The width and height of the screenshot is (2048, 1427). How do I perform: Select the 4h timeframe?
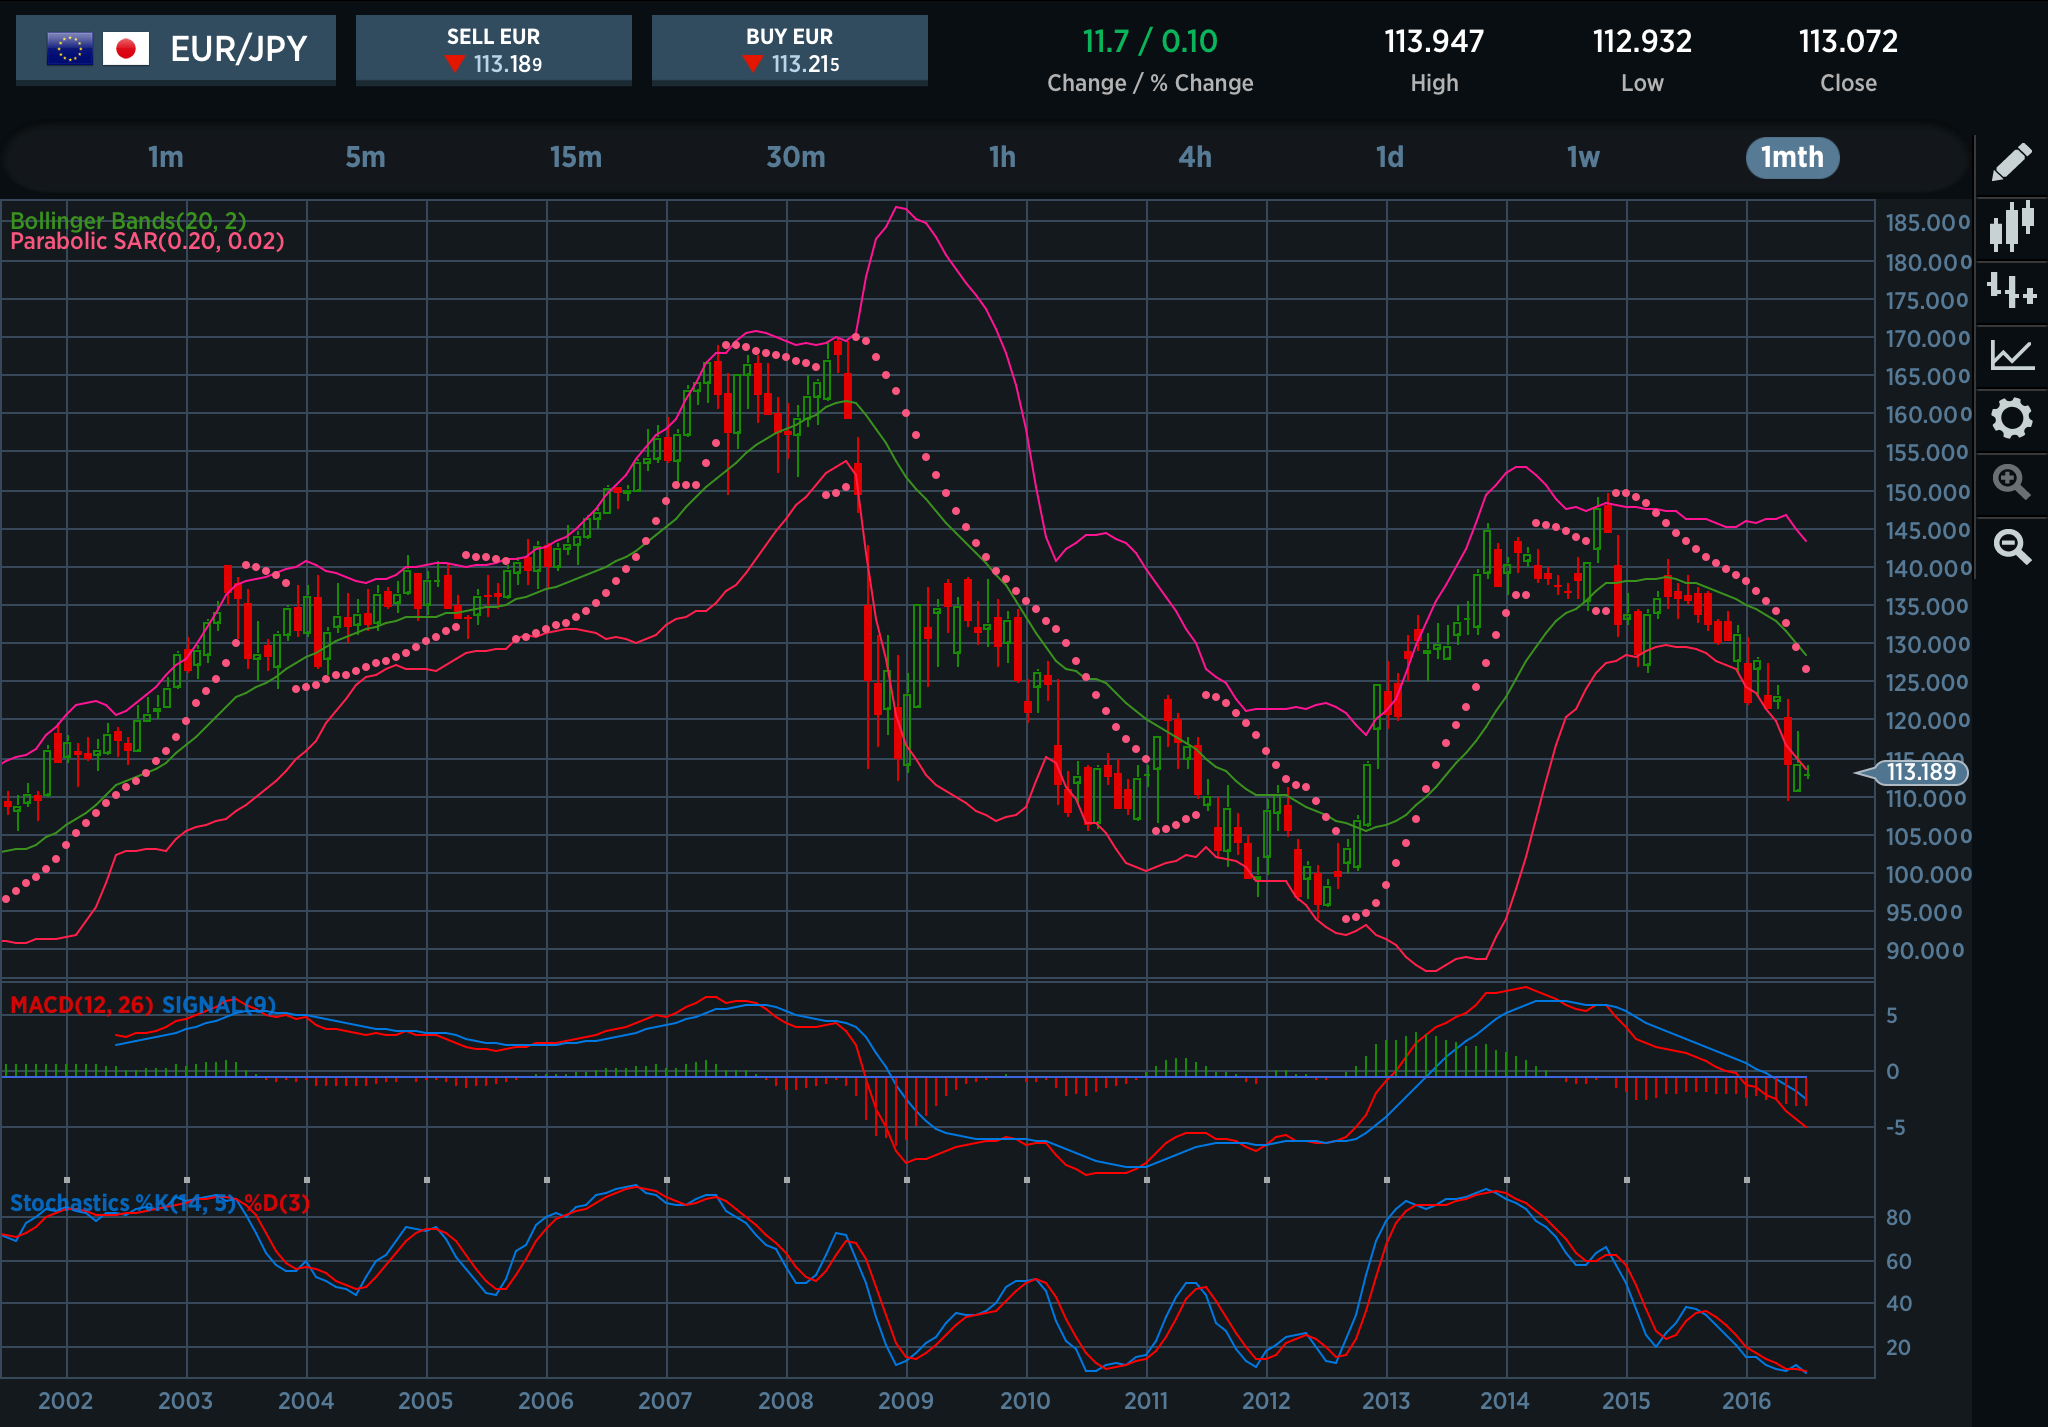[1195, 157]
